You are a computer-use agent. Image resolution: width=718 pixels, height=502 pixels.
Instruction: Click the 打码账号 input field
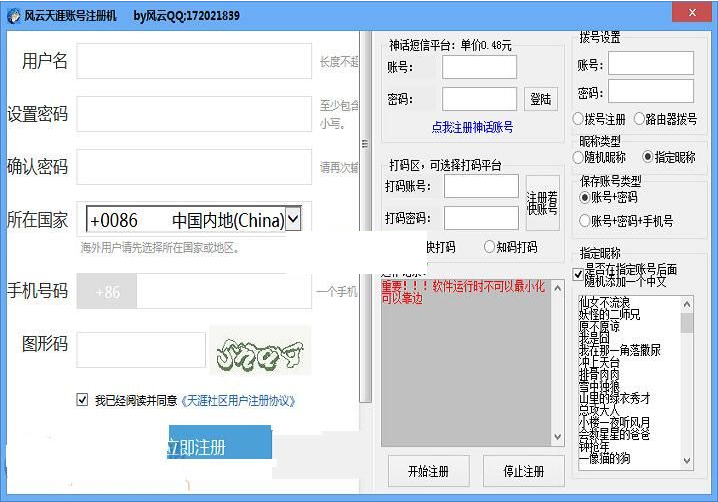pyautogui.click(x=481, y=186)
